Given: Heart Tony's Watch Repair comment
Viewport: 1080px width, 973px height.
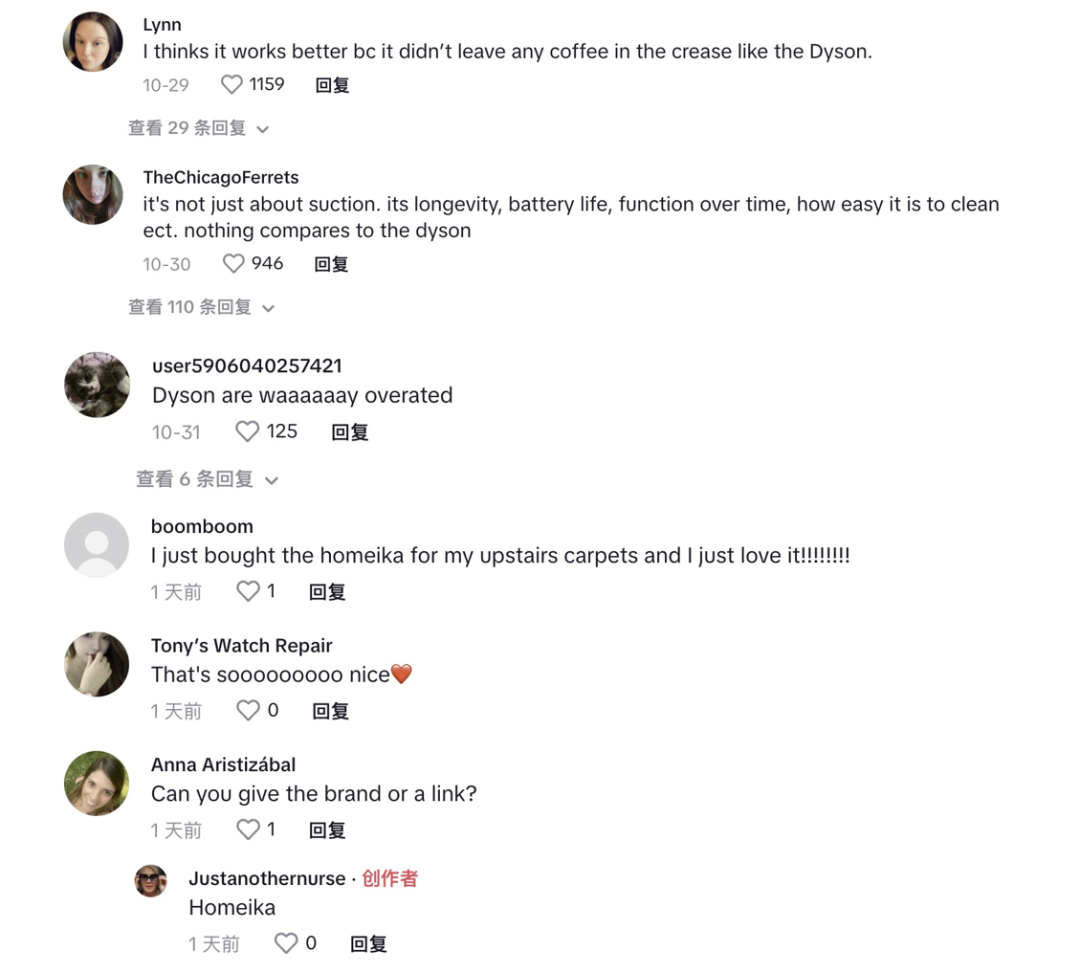Looking at the screenshot, I should tap(248, 711).
